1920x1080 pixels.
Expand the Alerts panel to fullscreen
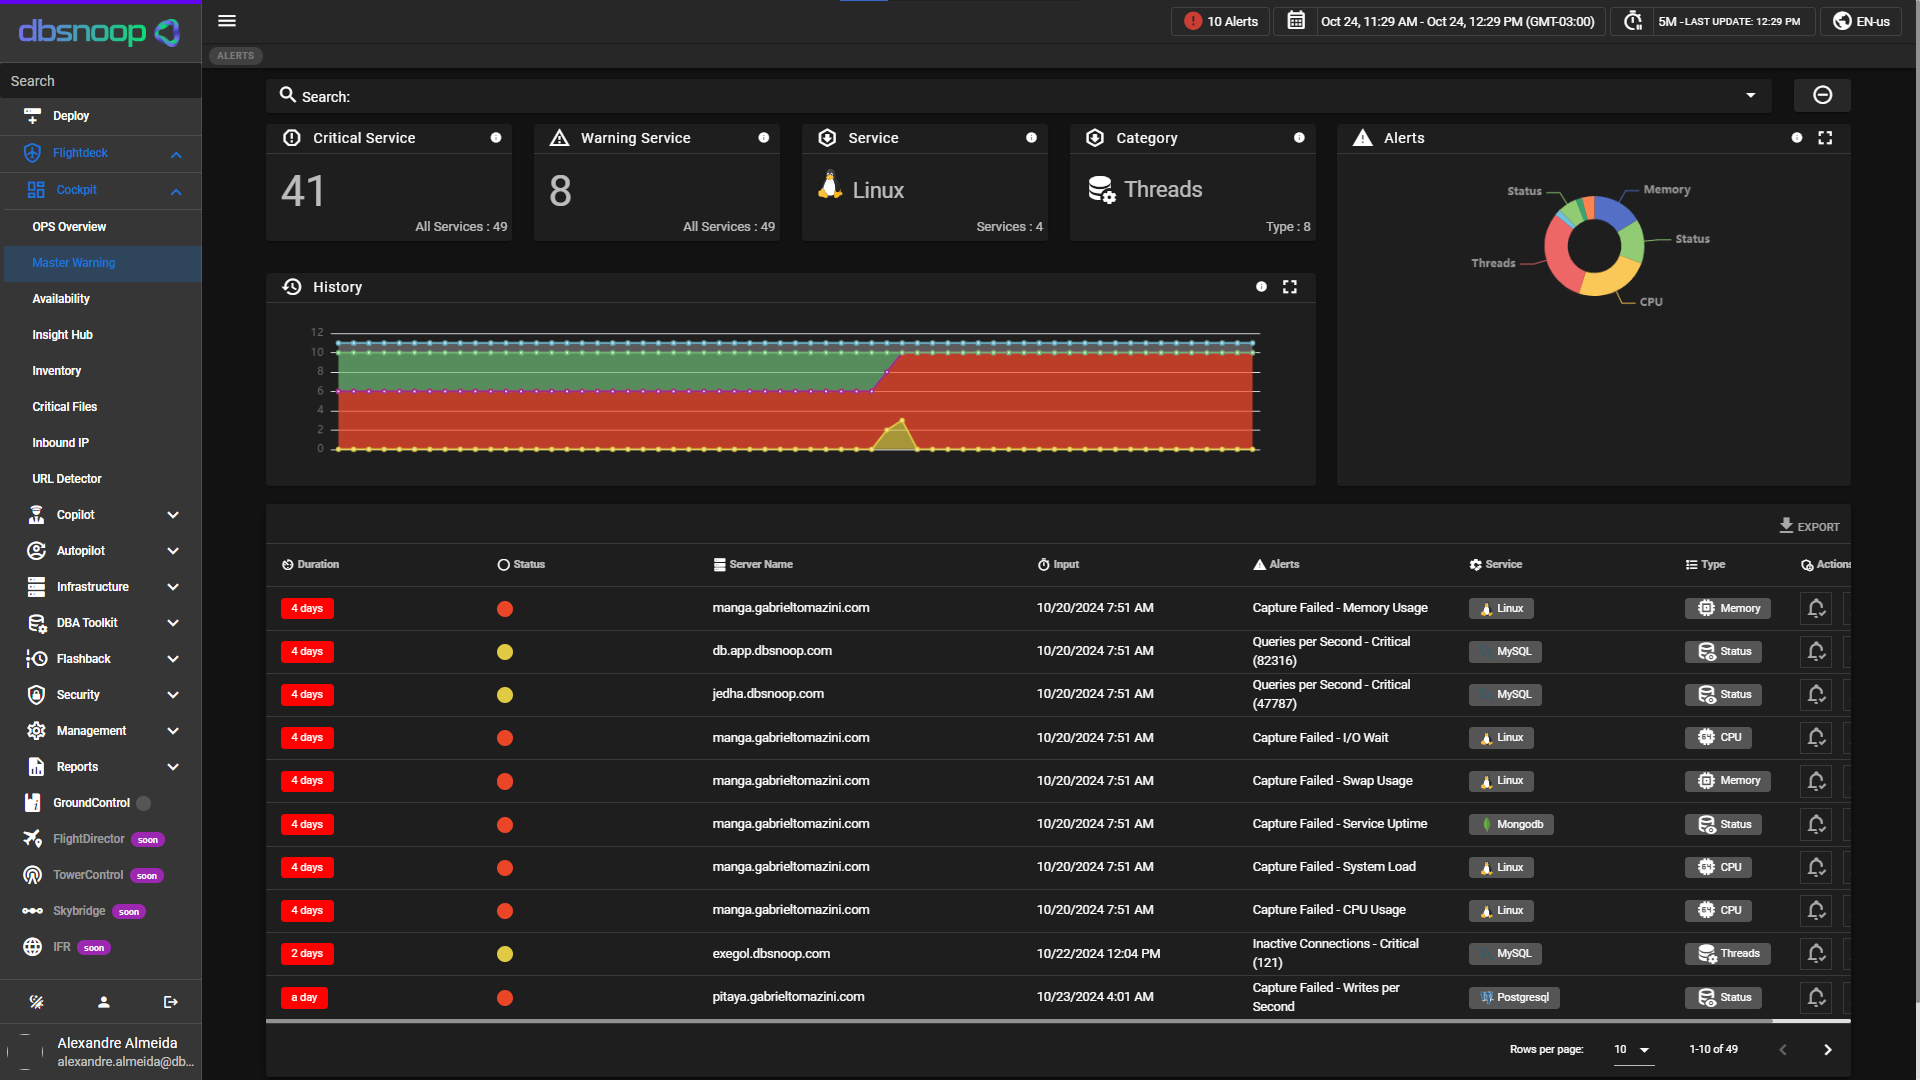coord(1825,138)
